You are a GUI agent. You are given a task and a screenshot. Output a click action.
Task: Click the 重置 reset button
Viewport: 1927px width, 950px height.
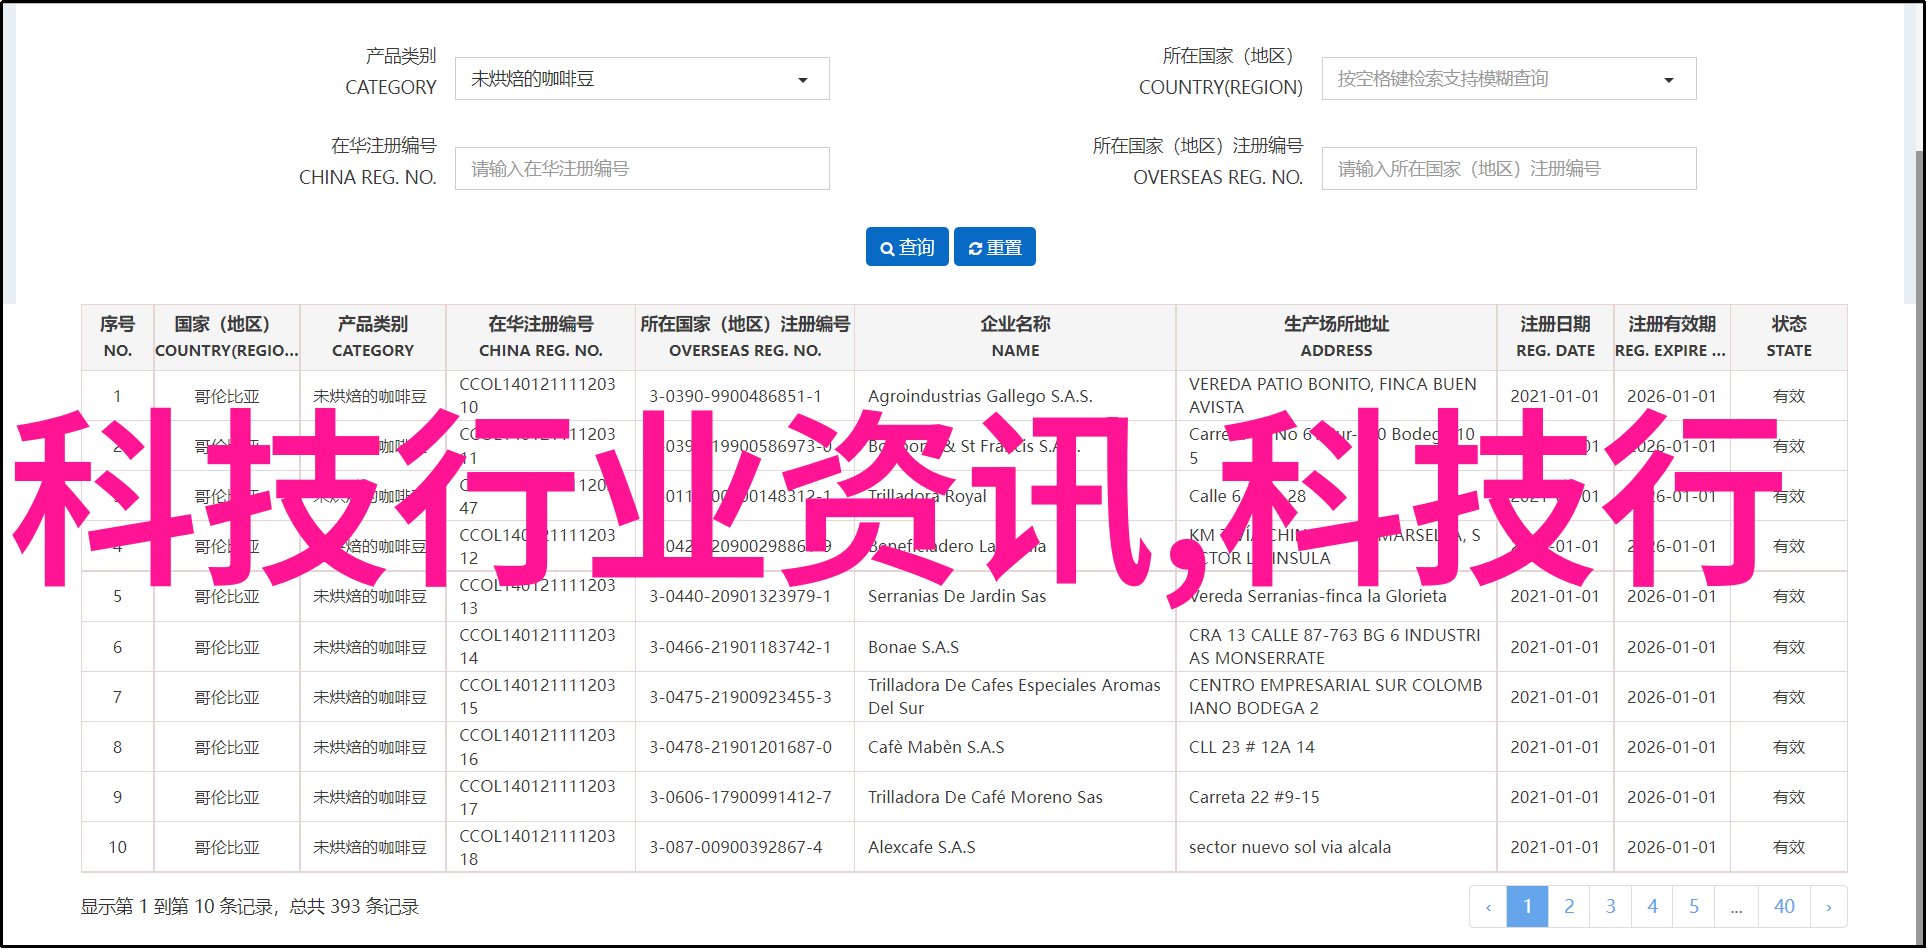click(x=995, y=247)
